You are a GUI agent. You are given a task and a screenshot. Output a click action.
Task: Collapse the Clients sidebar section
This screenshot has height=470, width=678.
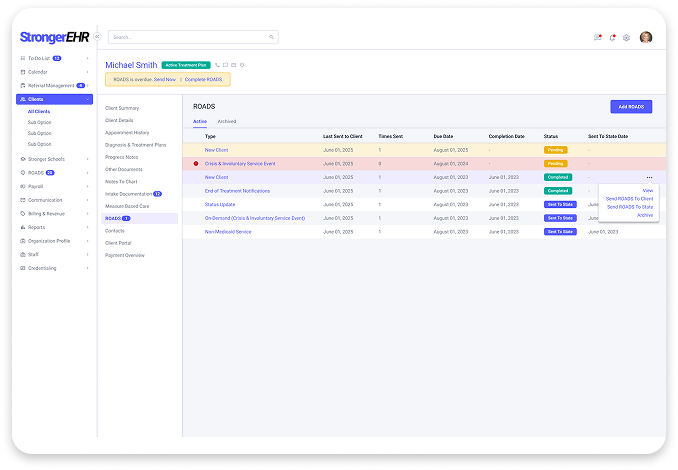[88, 99]
